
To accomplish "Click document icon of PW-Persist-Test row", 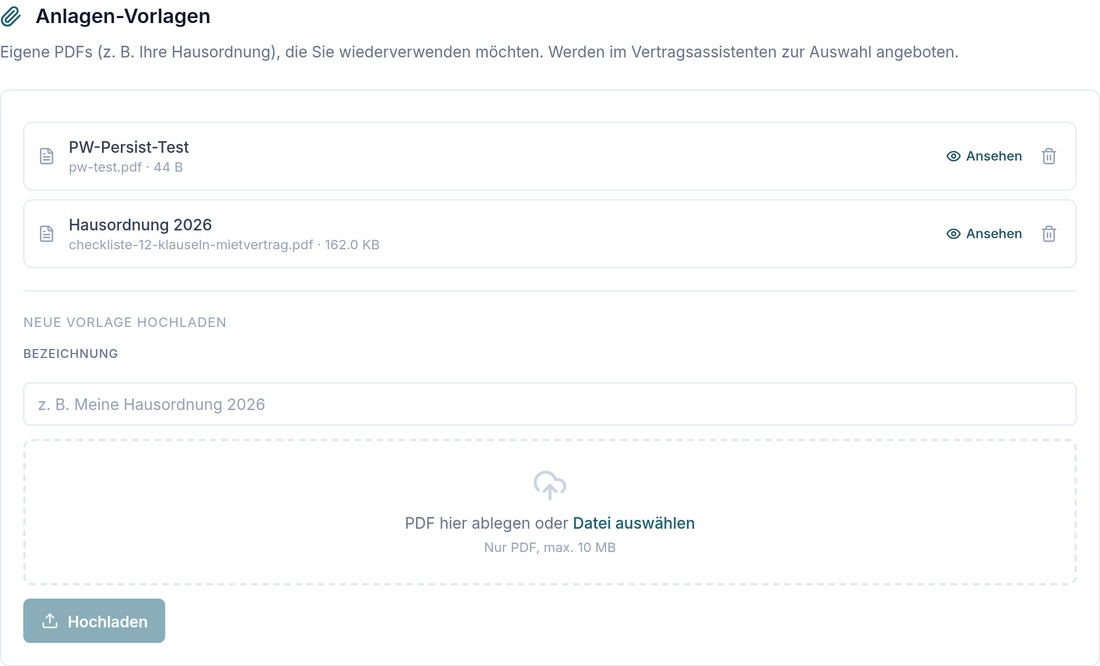I will pos(46,156).
